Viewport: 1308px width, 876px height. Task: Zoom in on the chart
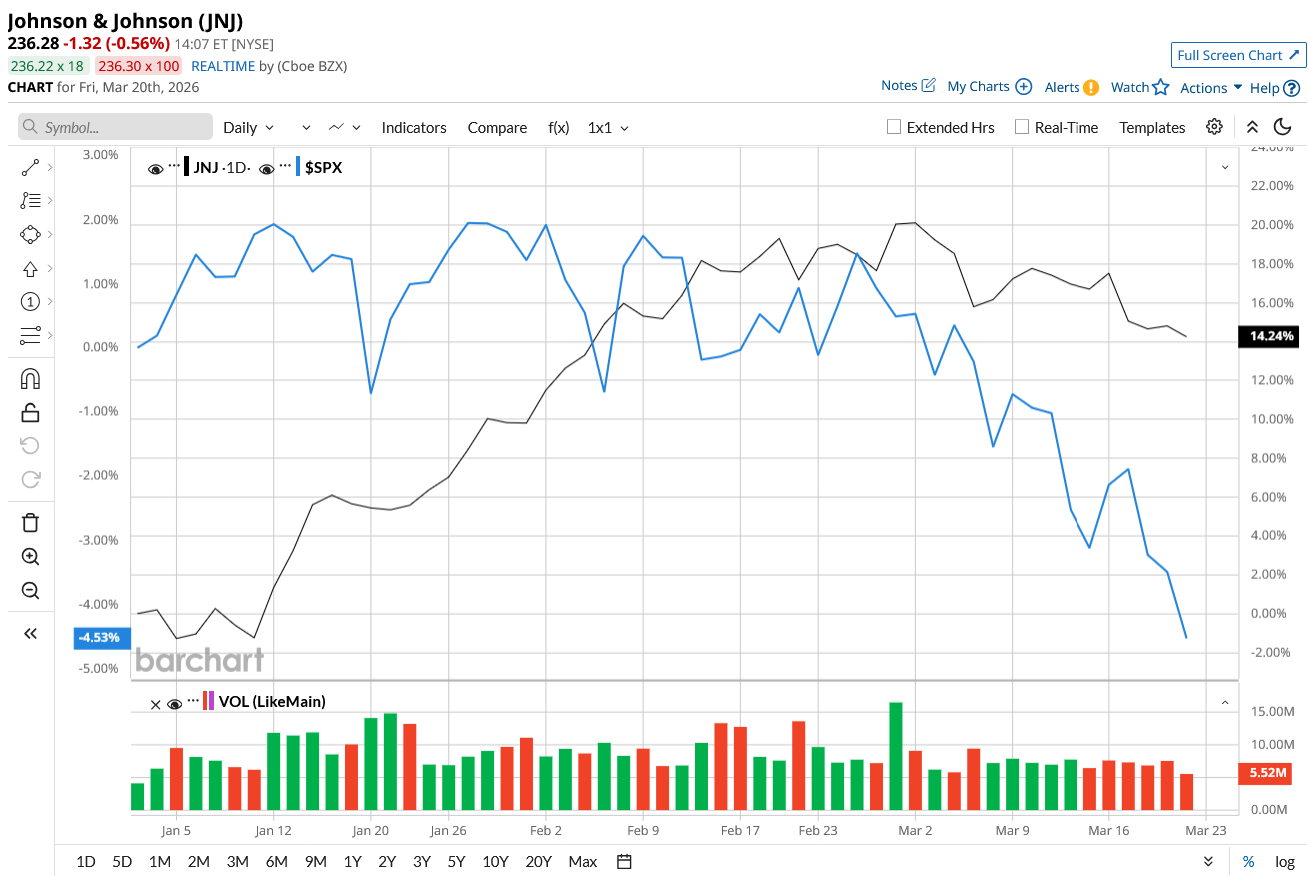[x=30, y=557]
